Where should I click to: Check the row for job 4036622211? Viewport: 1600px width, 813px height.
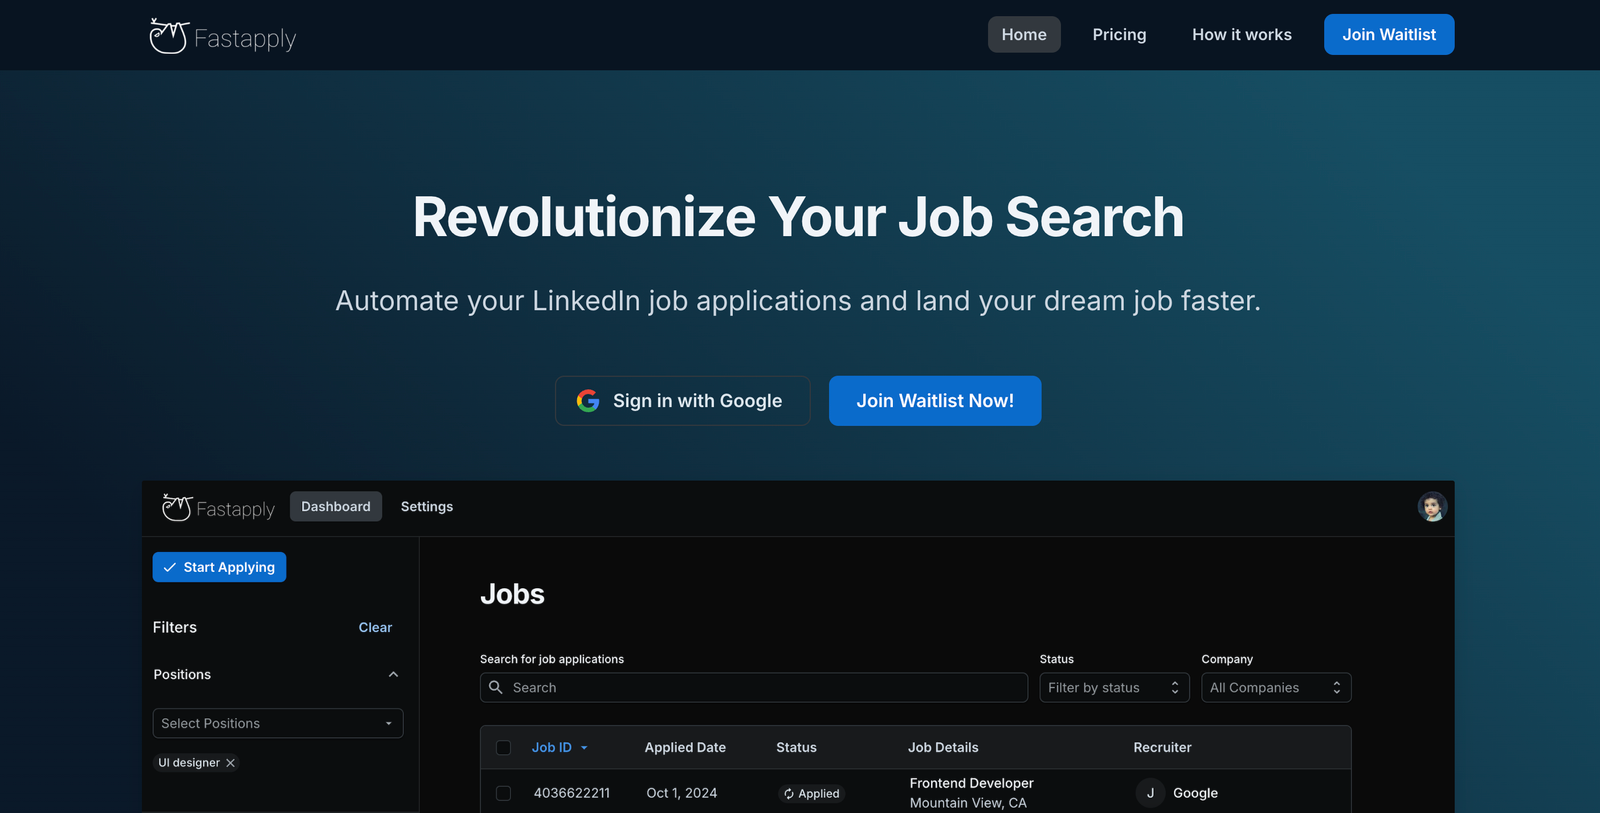(x=504, y=793)
